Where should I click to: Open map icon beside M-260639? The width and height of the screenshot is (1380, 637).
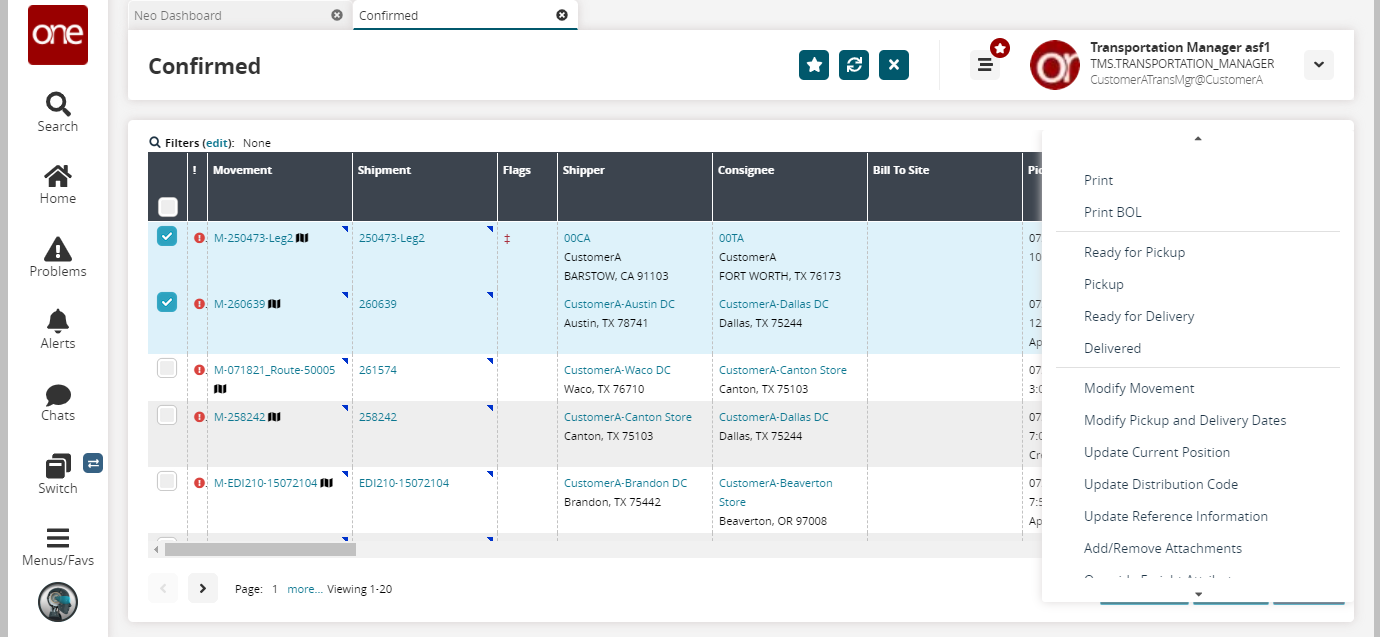[274, 304]
